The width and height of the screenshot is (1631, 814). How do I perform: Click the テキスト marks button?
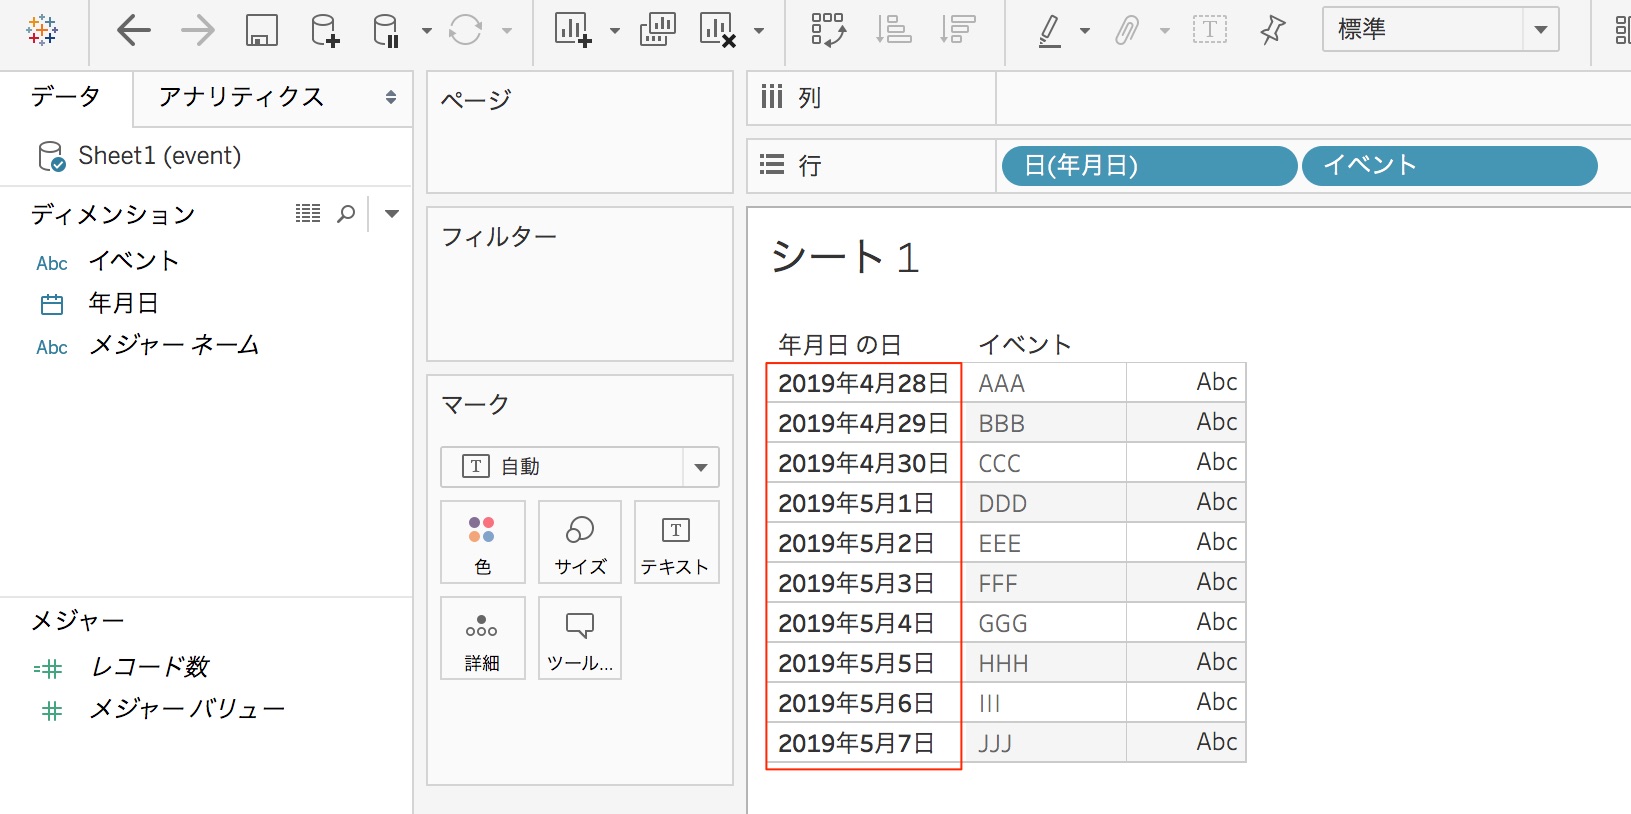coord(676,543)
